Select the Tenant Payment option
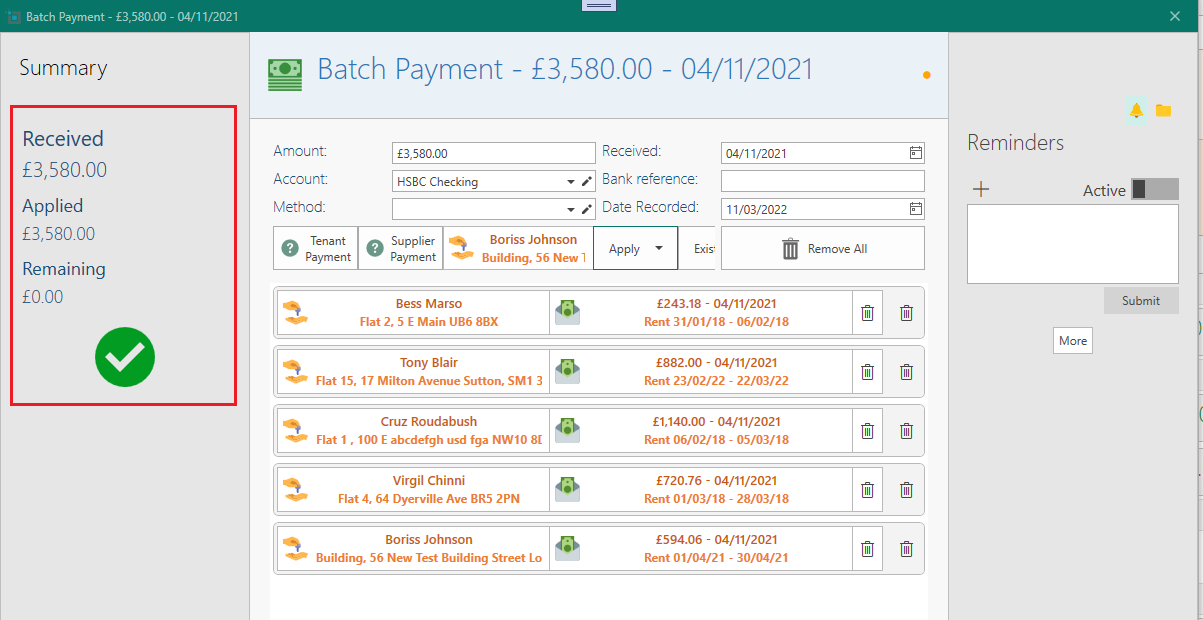 315,249
